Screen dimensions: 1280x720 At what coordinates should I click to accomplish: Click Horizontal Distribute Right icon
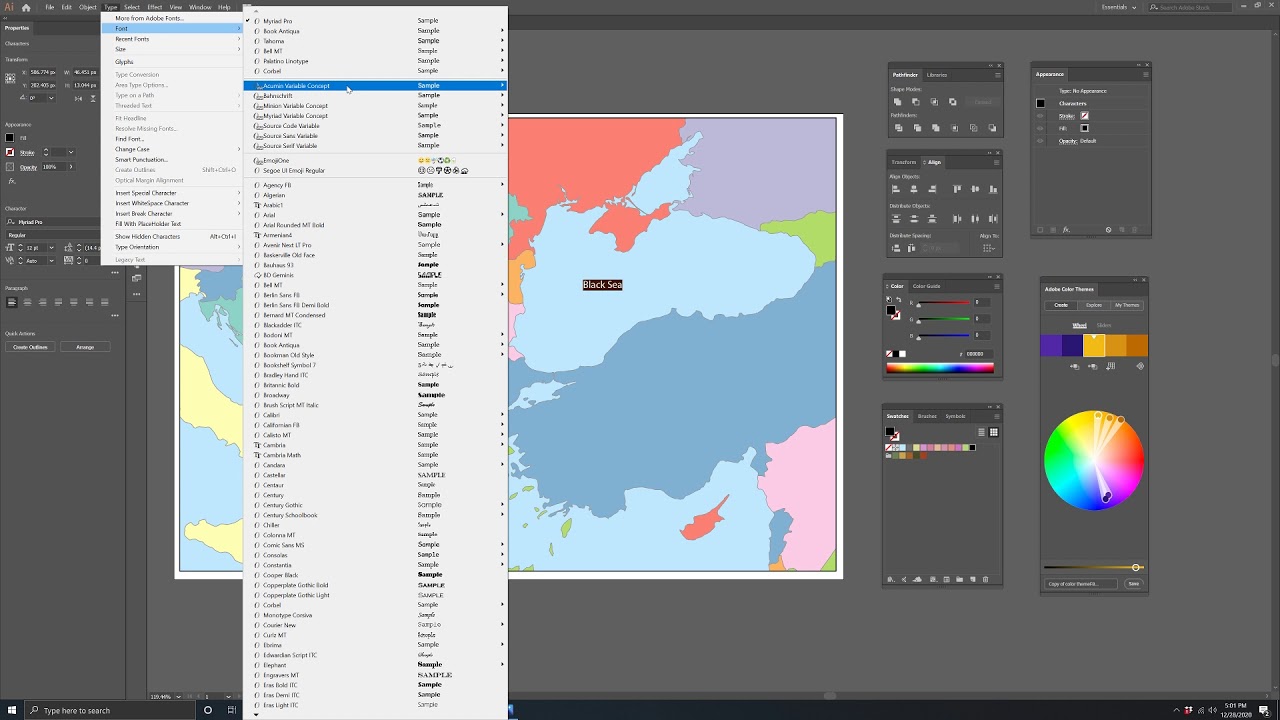[993, 219]
